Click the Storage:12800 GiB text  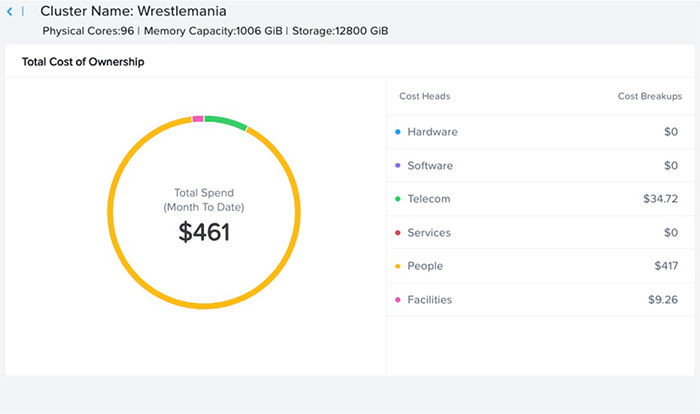point(340,31)
